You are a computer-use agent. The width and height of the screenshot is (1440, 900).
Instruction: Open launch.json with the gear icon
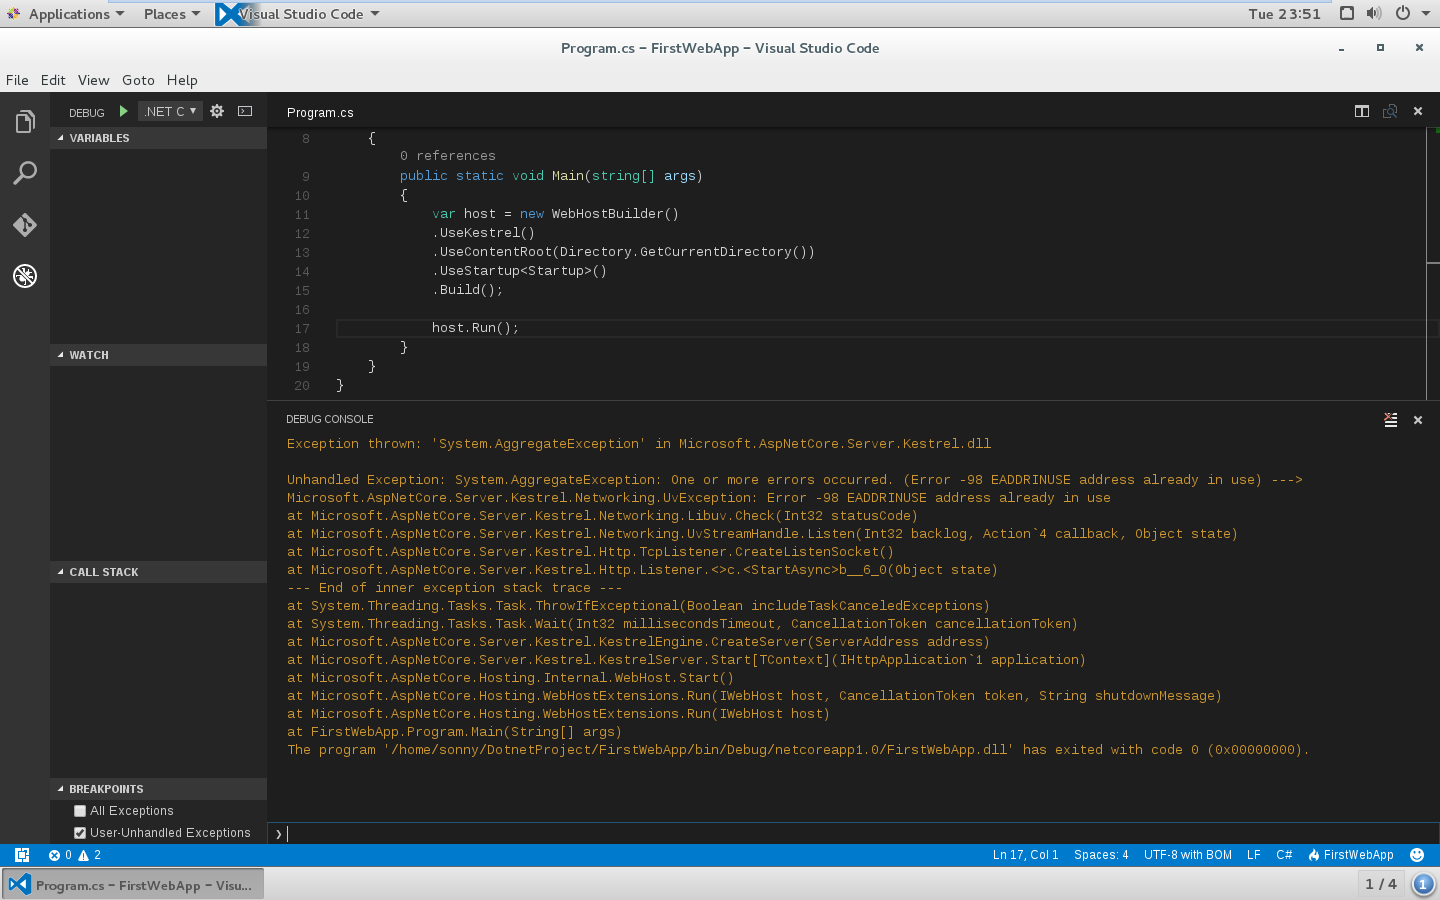coord(217,111)
